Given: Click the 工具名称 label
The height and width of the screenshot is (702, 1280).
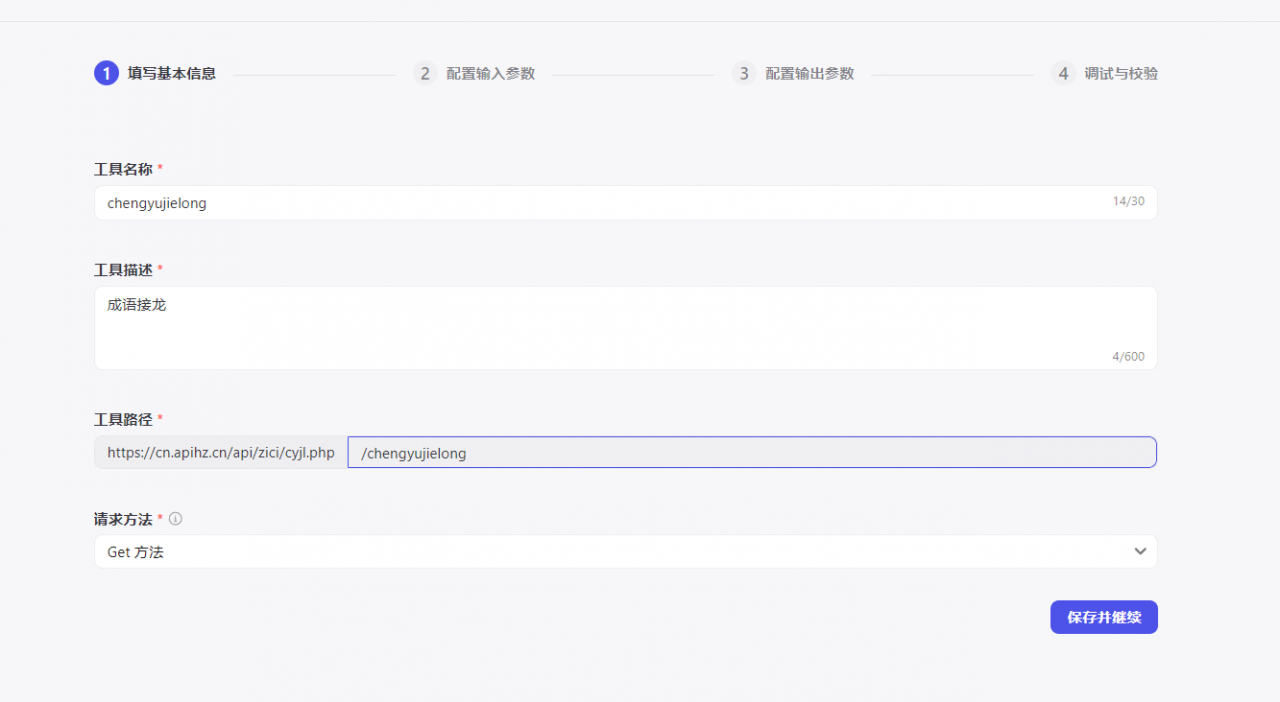Looking at the screenshot, I should (123, 169).
